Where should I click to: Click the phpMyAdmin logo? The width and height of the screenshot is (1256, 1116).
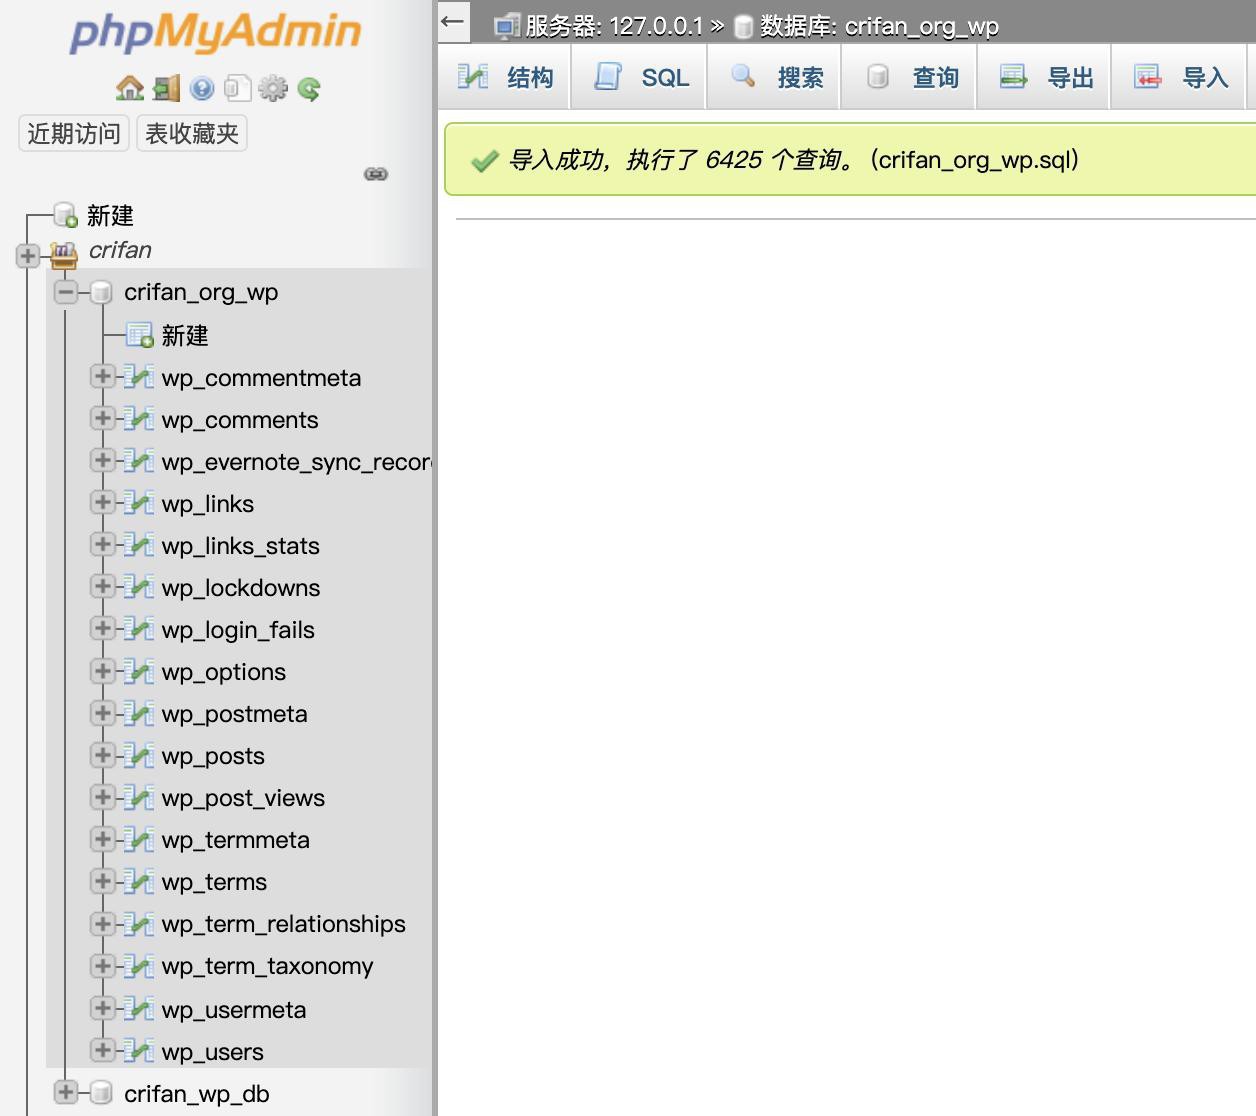pyautogui.click(x=215, y=33)
